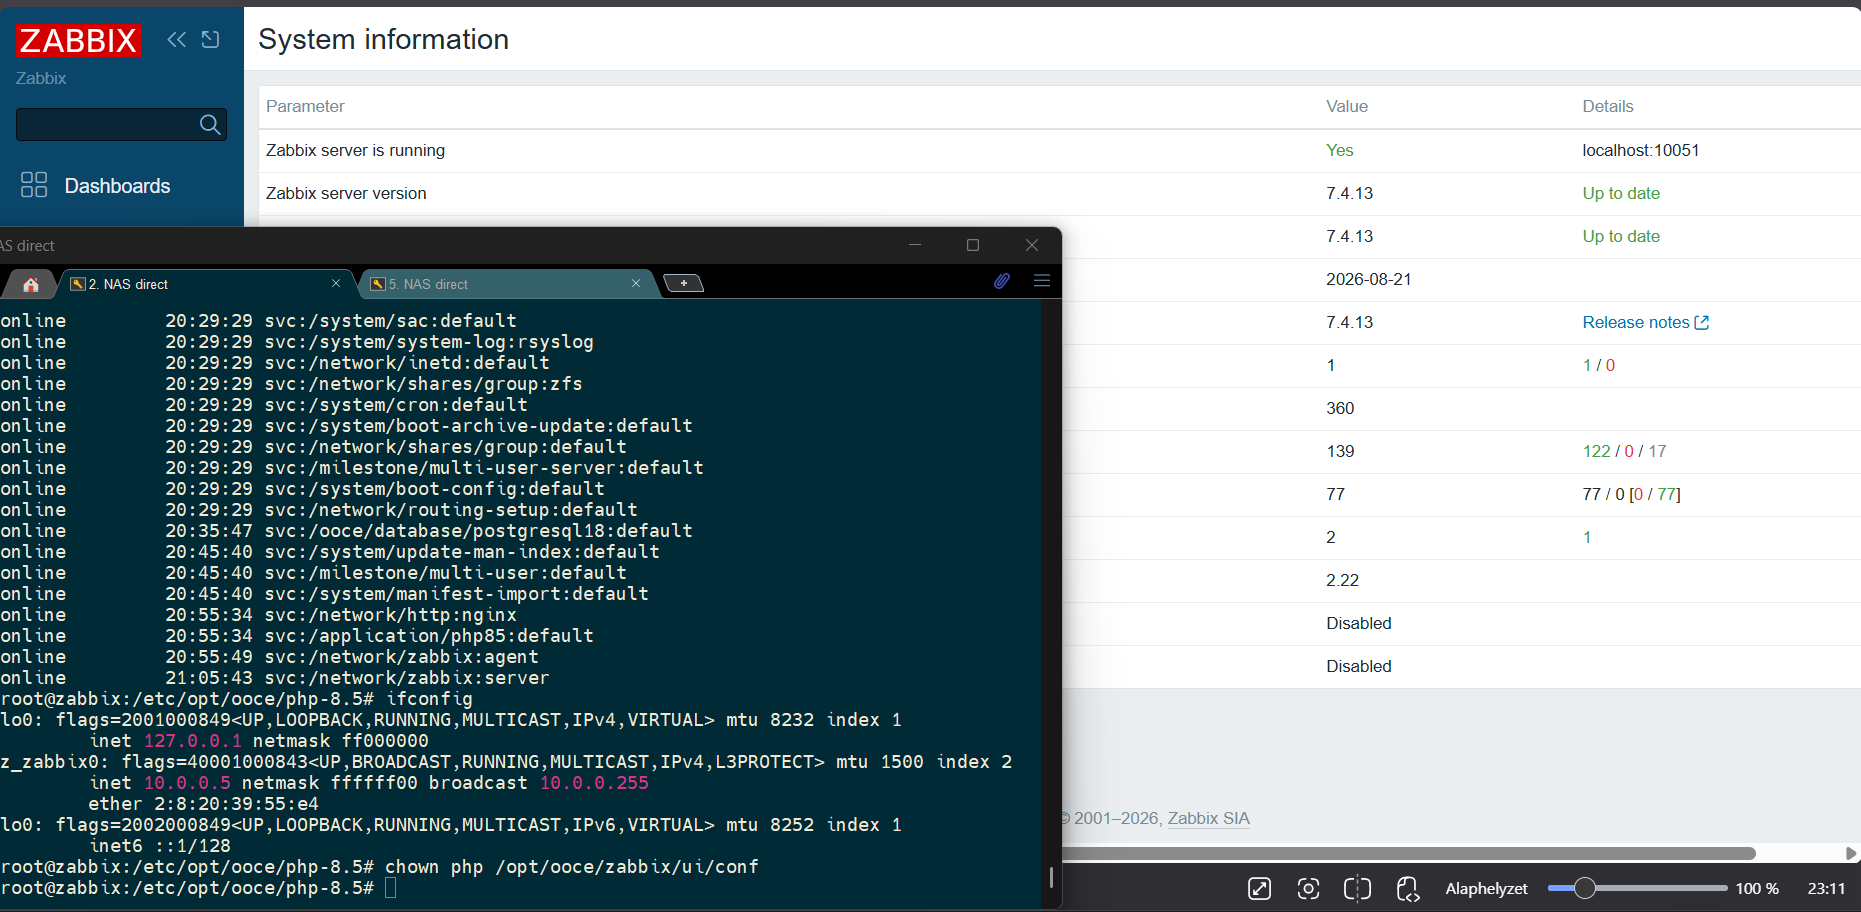Click the screenshot capture icon in bottom bar
The height and width of the screenshot is (912, 1861).
(1308, 888)
